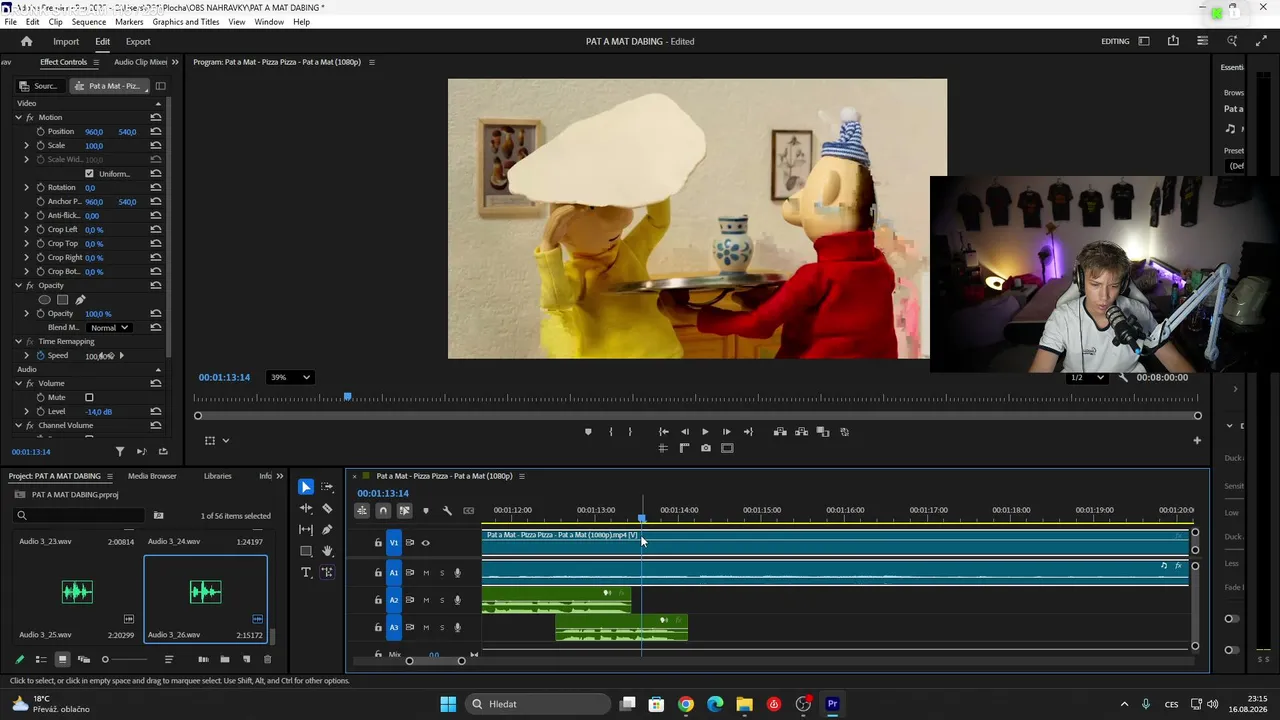1280x720 pixels.
Task: Step back one frame
Action: 685,432
